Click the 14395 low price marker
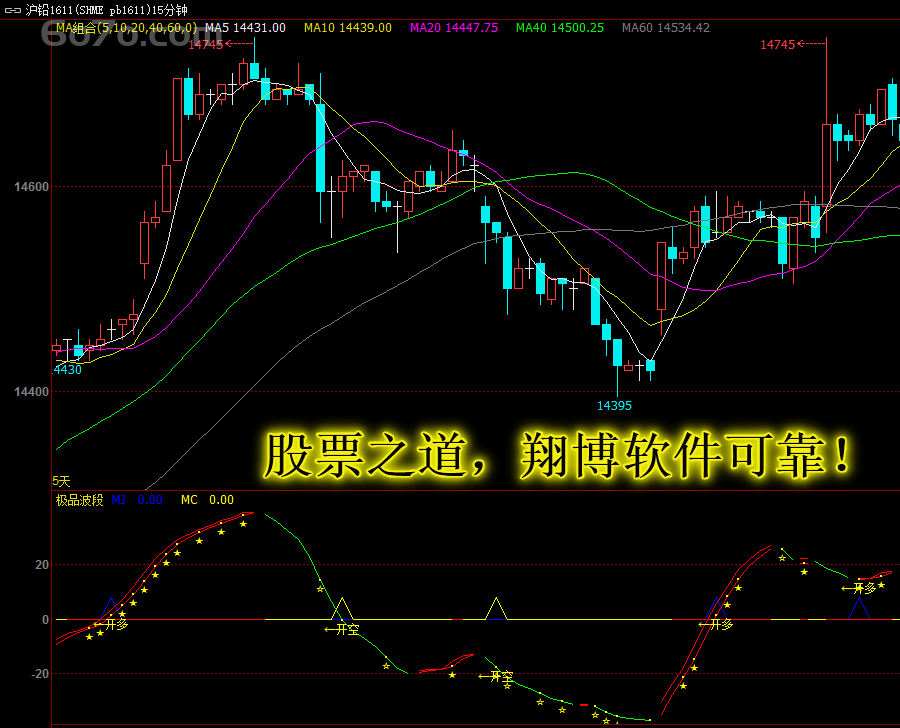Screen dimensions: 900x728 [614, 406]
